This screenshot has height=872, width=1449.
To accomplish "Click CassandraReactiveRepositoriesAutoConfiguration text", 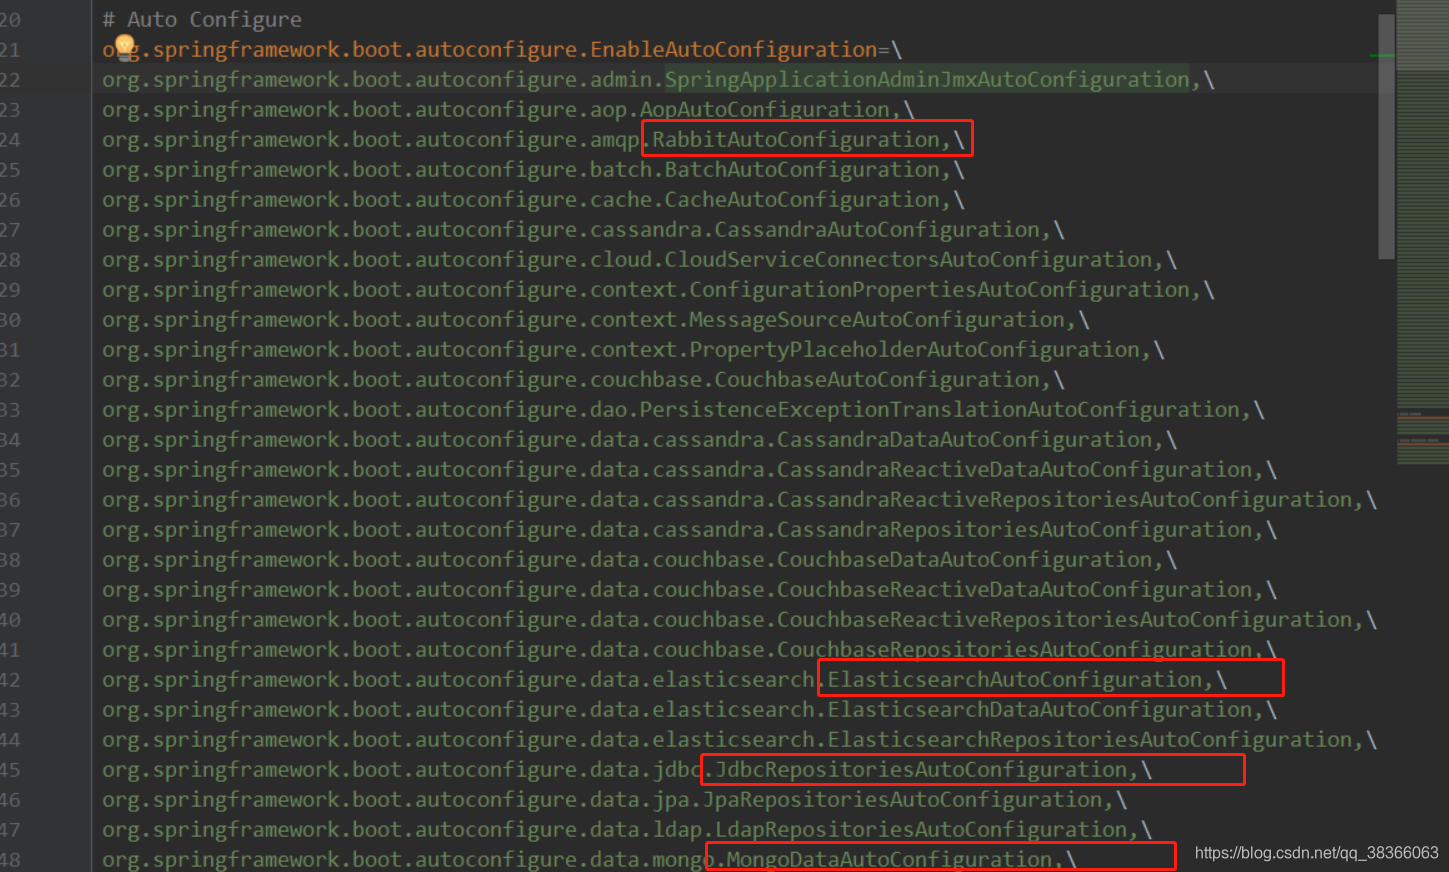I will click(1065, 499).
